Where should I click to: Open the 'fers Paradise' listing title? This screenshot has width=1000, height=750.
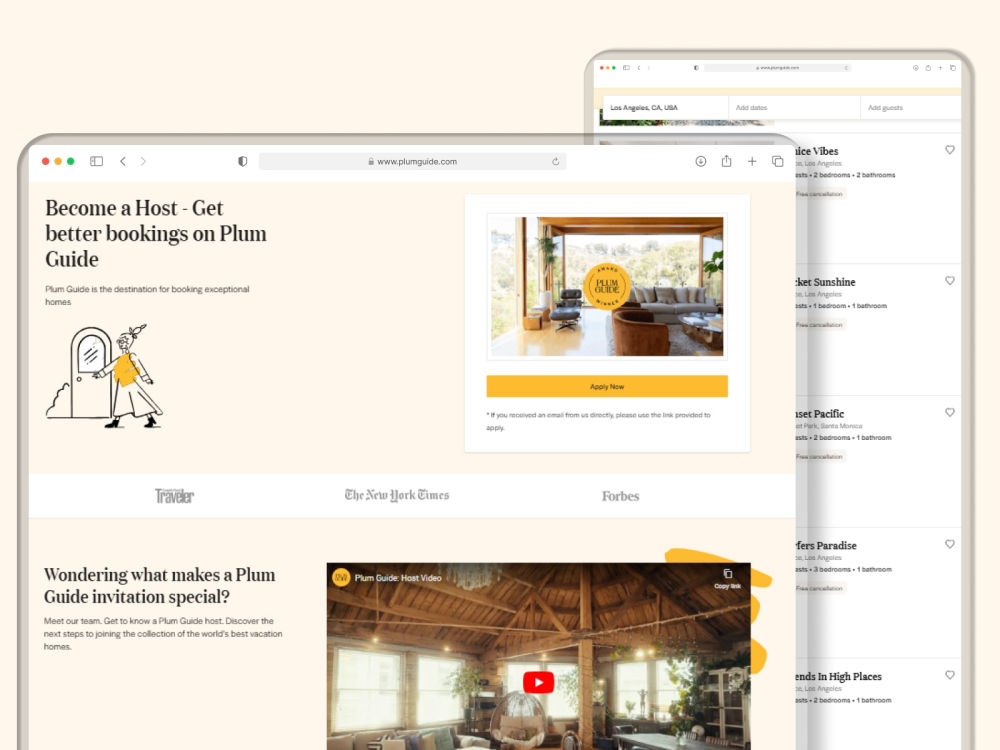click(x=826, y=545)
